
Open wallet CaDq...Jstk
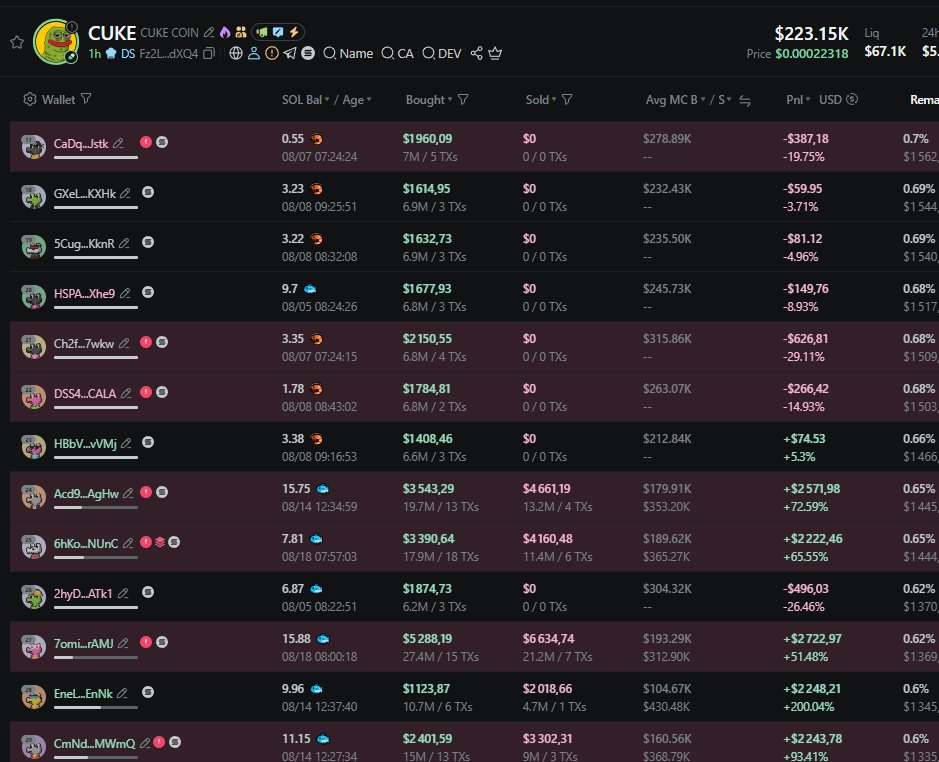point(81,144)
